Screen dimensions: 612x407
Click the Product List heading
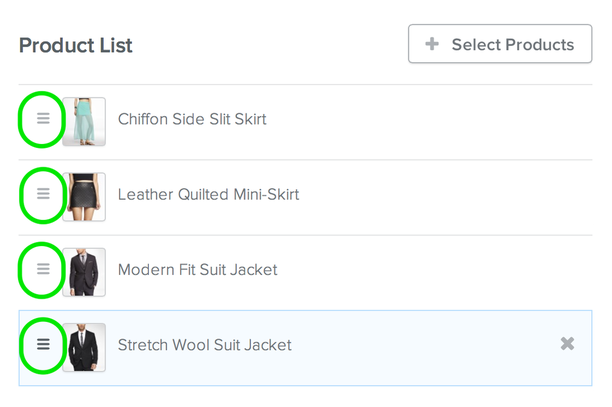pyautogui.click(x=76, y=45)
